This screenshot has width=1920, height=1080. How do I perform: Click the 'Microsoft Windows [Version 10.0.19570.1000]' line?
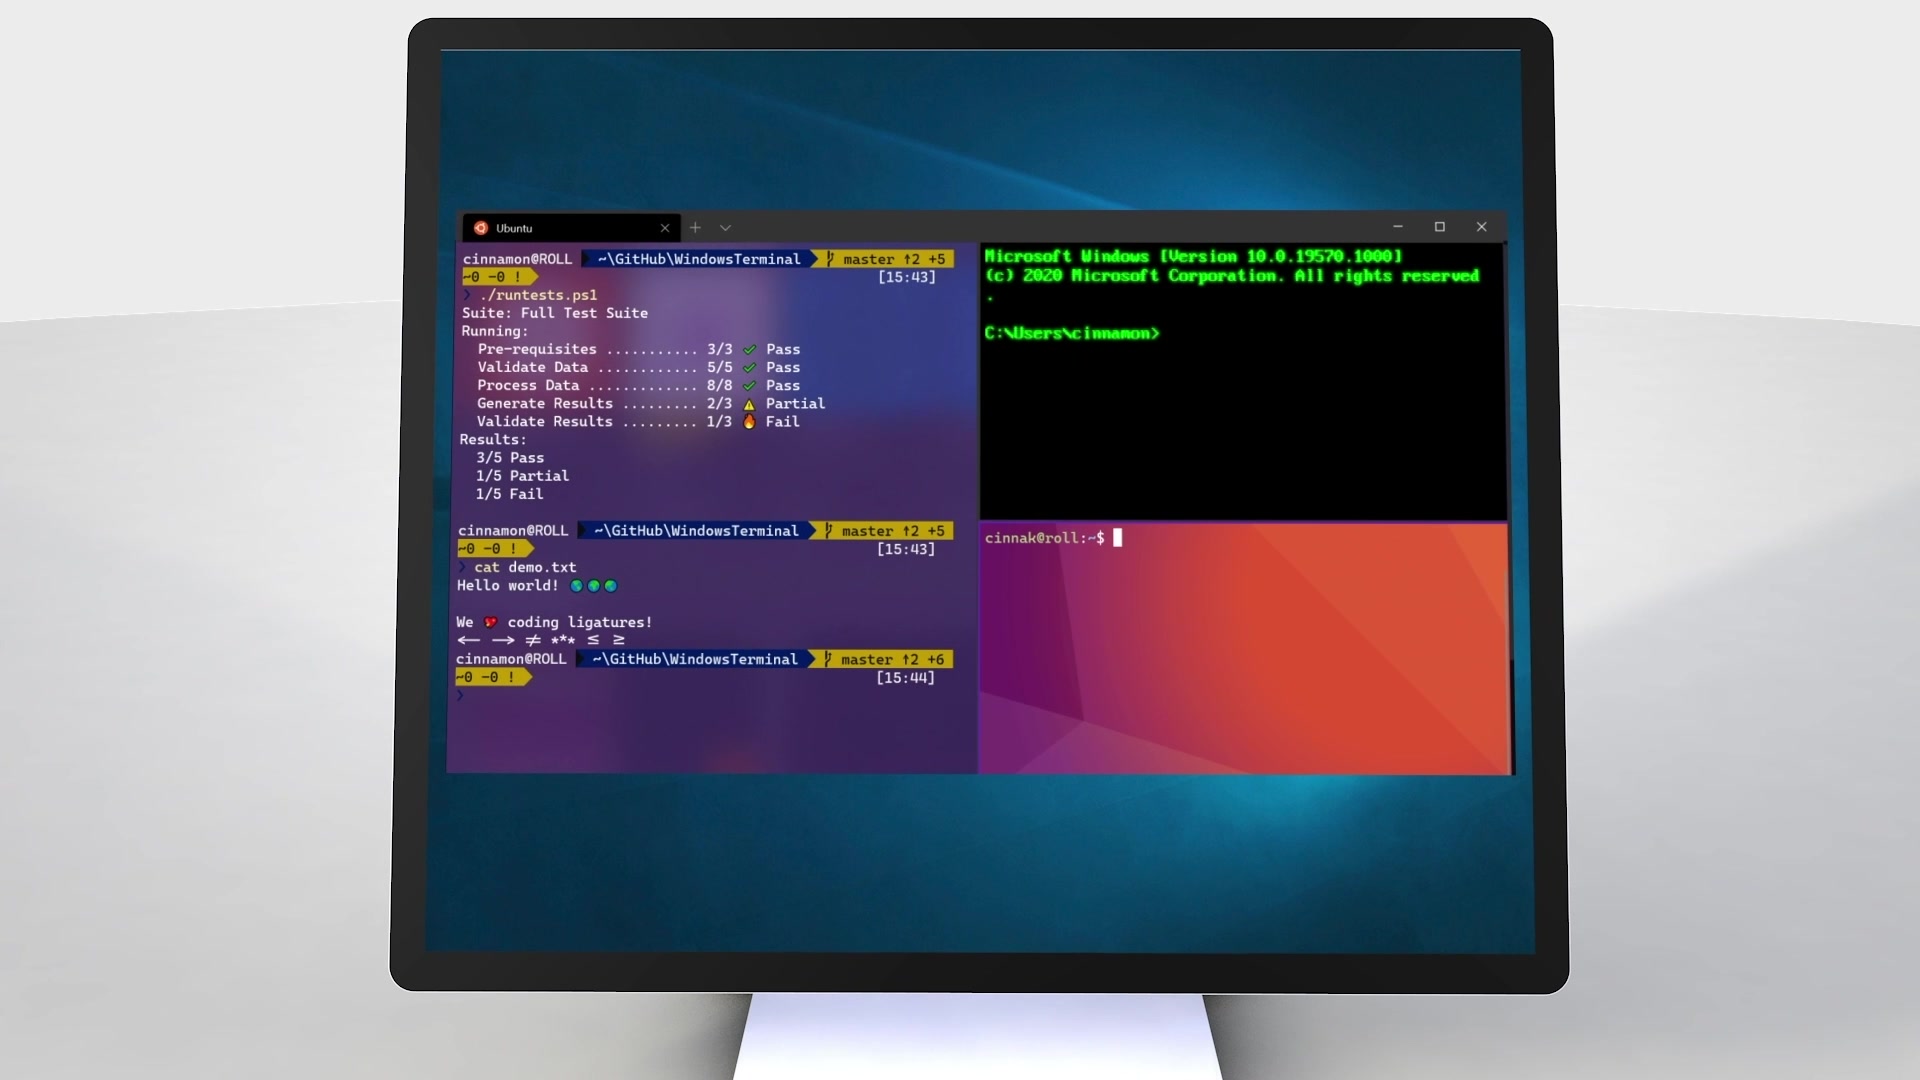pos(1194,256)
